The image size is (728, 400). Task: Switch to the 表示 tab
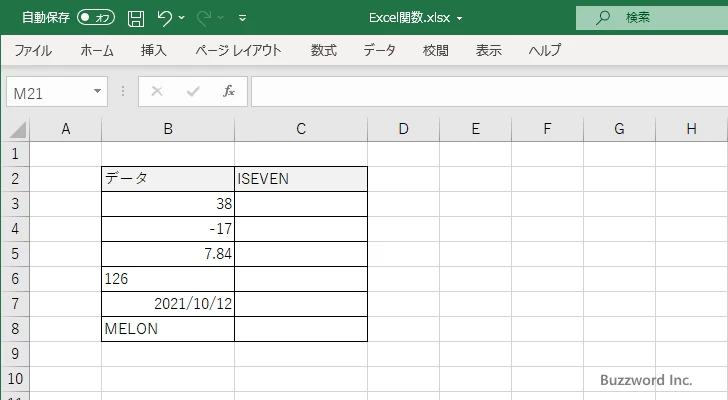pos(488,50)
